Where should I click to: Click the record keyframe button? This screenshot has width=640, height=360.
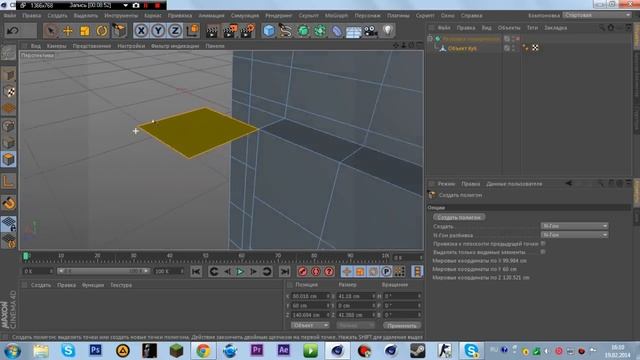(302, 271)
